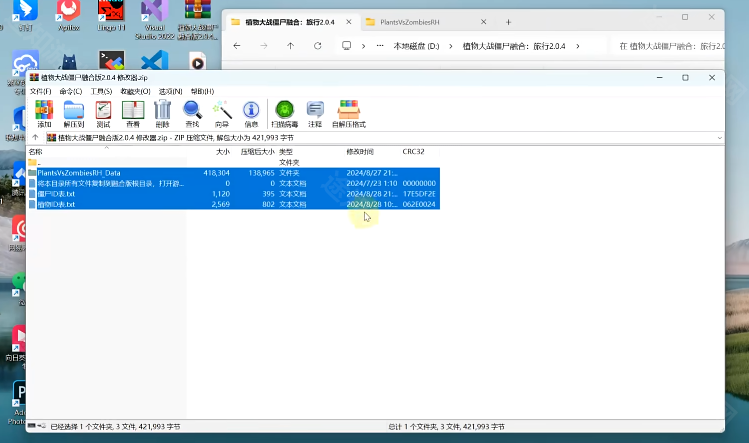This screenshot has height=443, width=749.
Task: Open the 查找 (Find) magnifier tool
Action: [x=192, y=114]
